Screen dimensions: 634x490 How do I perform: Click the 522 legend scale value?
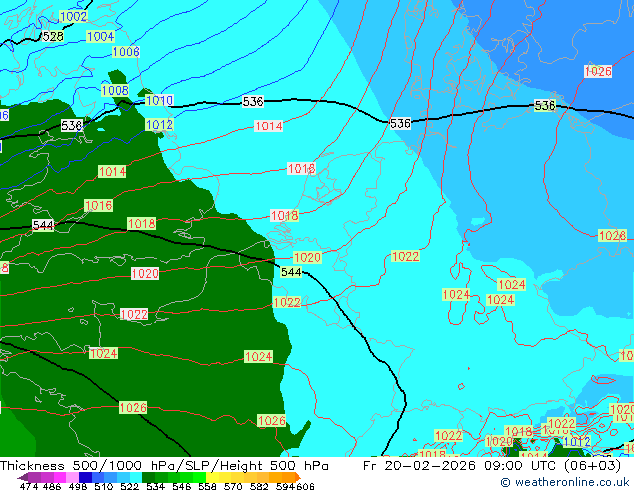click(x=129, y=486)
